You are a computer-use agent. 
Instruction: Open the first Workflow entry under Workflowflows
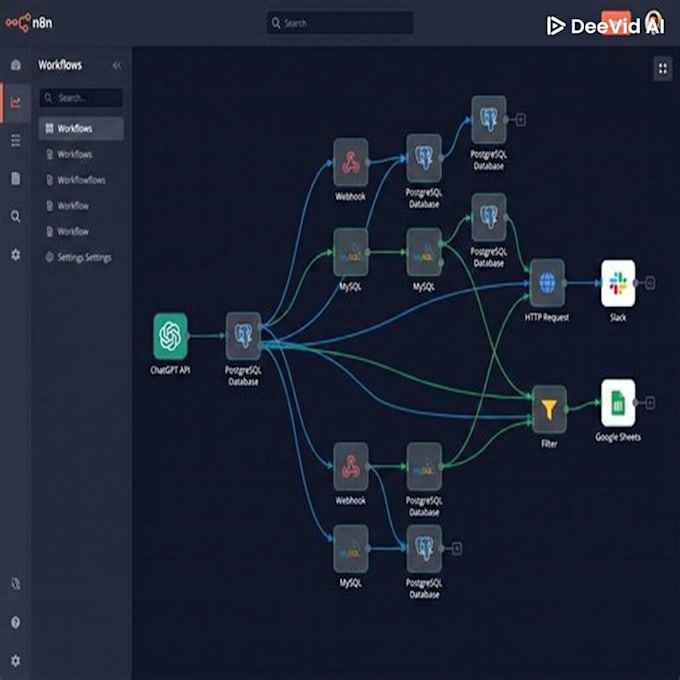68,206
